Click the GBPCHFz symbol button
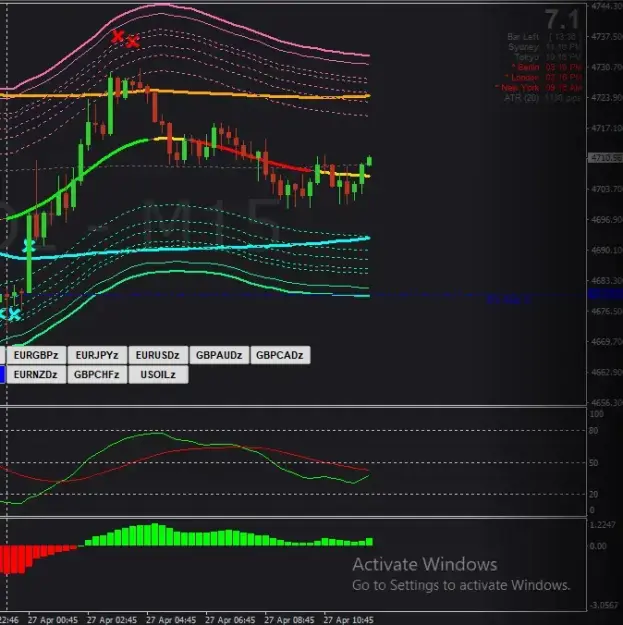623x625 pixels. pos(97,375)
